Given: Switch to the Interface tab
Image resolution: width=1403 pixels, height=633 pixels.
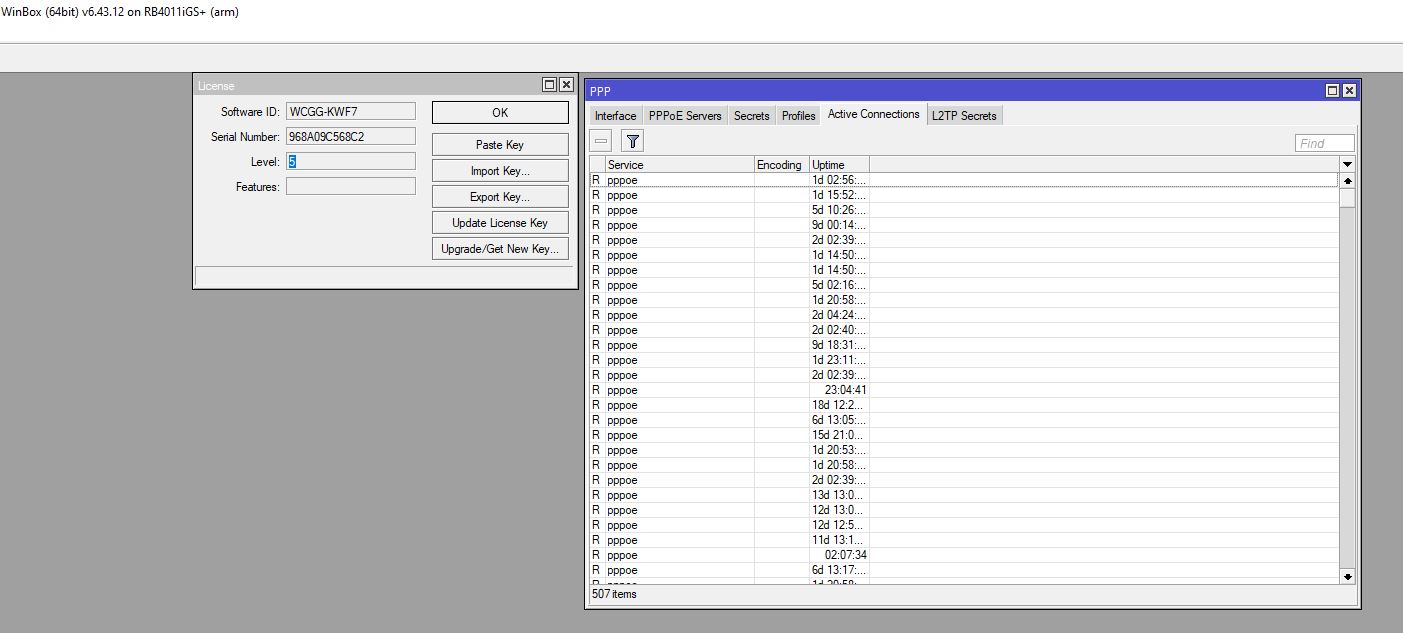Looking at the screenshot, I should (615, 116).
